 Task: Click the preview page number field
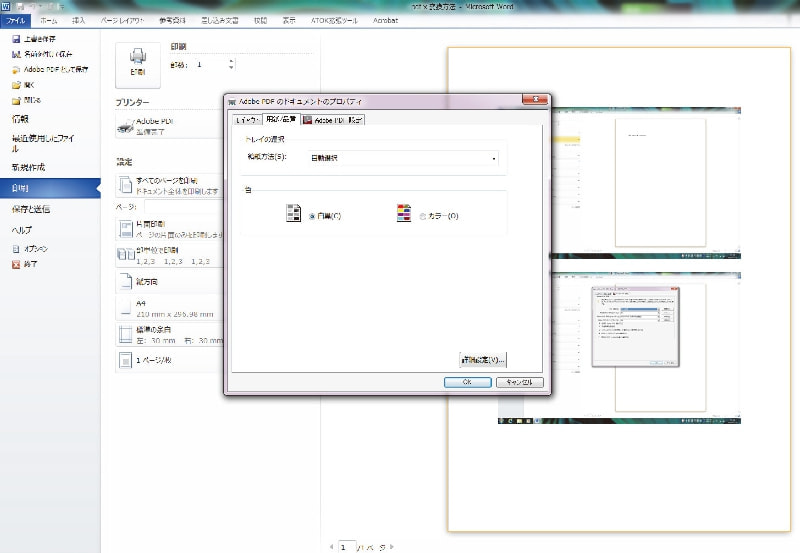coord(347,547)
